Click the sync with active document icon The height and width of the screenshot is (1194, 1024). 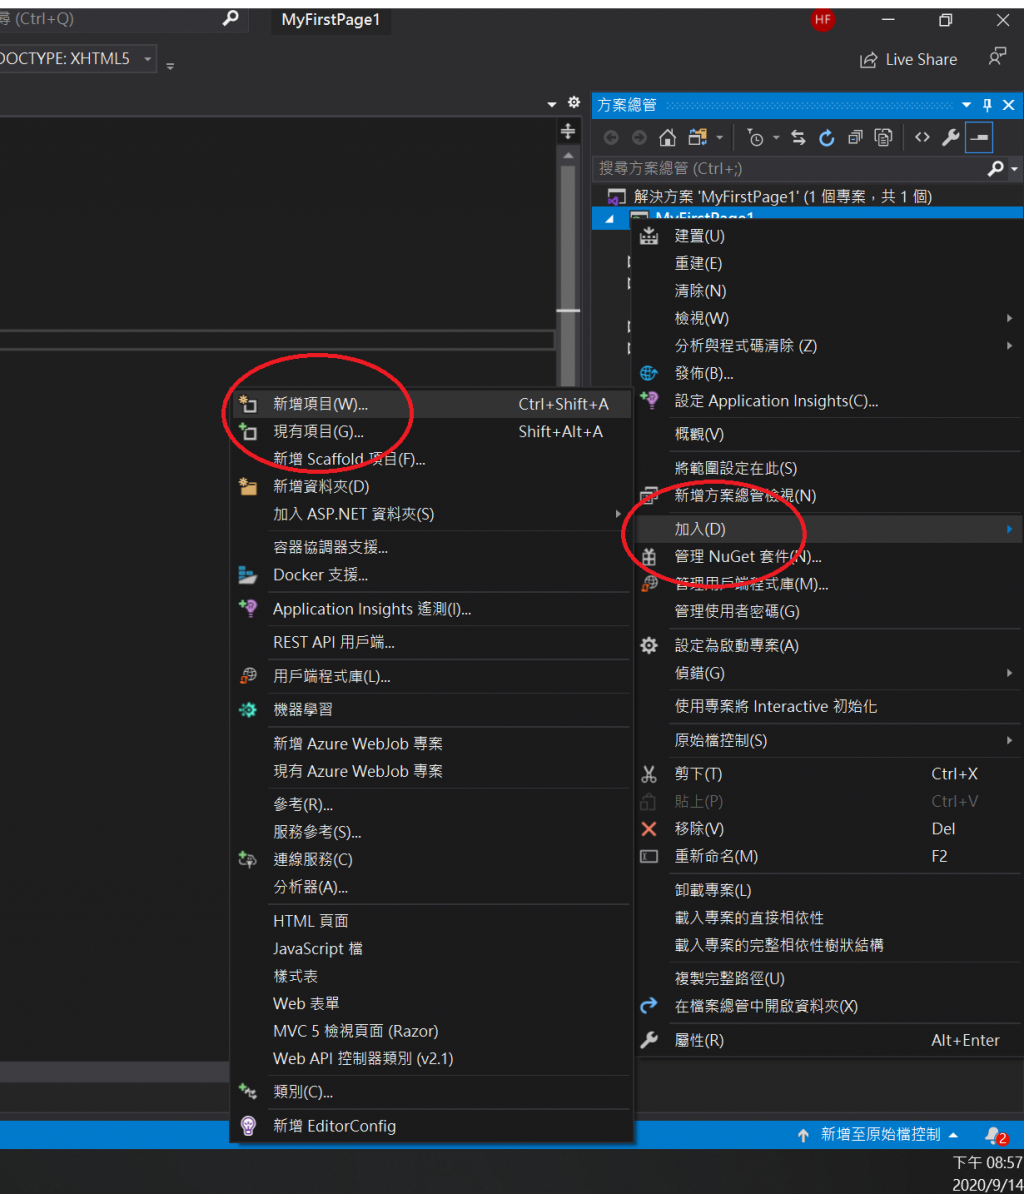tap(798, 138)
